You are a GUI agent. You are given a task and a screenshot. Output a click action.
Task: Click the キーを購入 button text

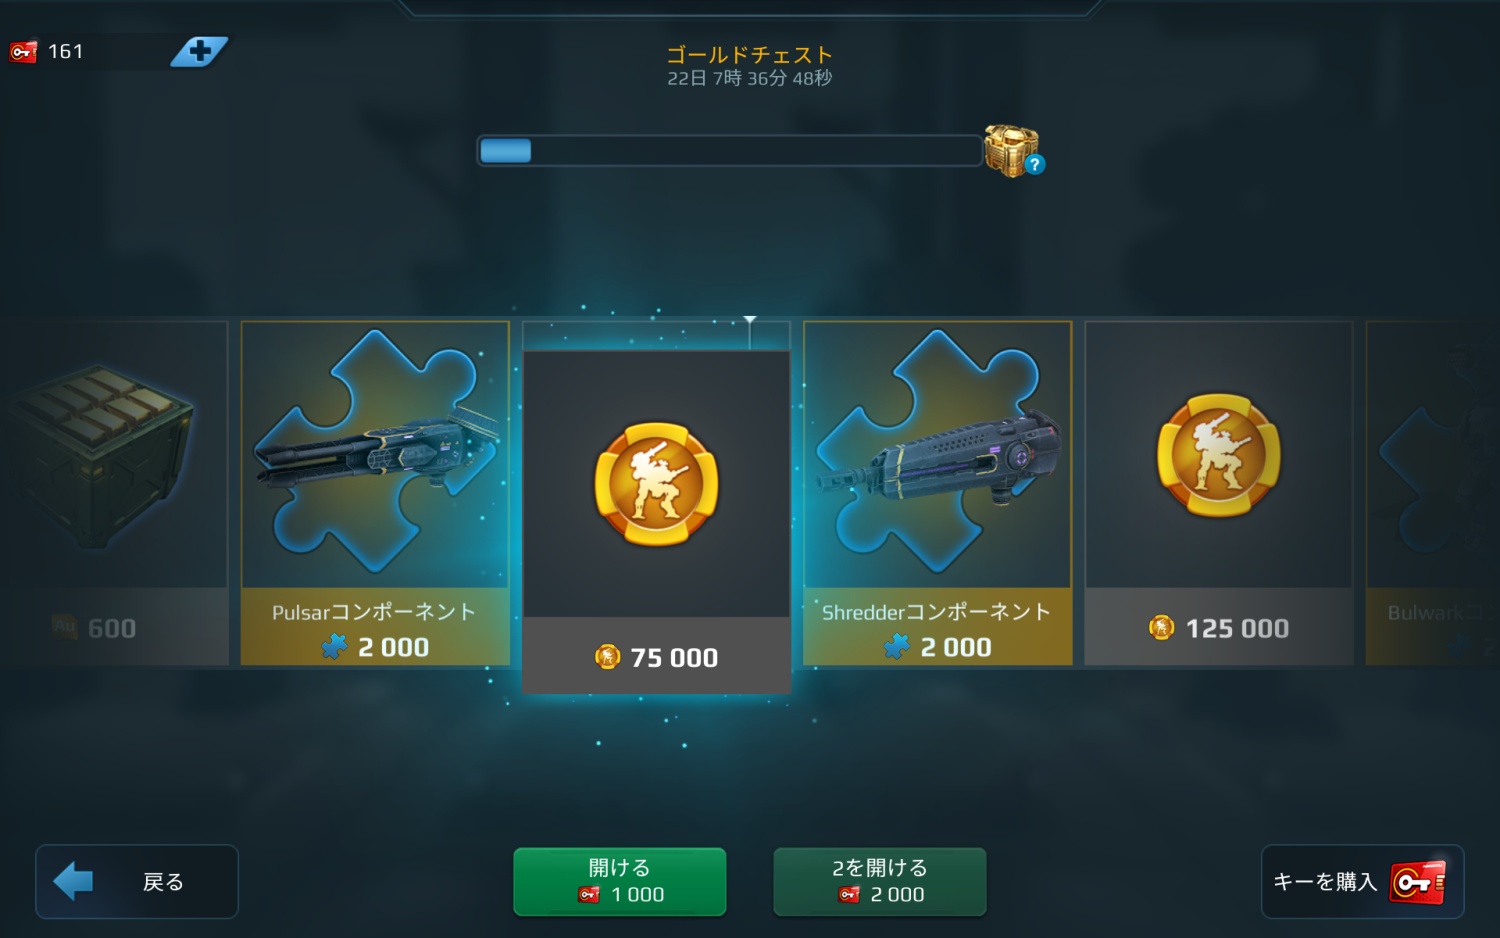[x=1325, y=882]
